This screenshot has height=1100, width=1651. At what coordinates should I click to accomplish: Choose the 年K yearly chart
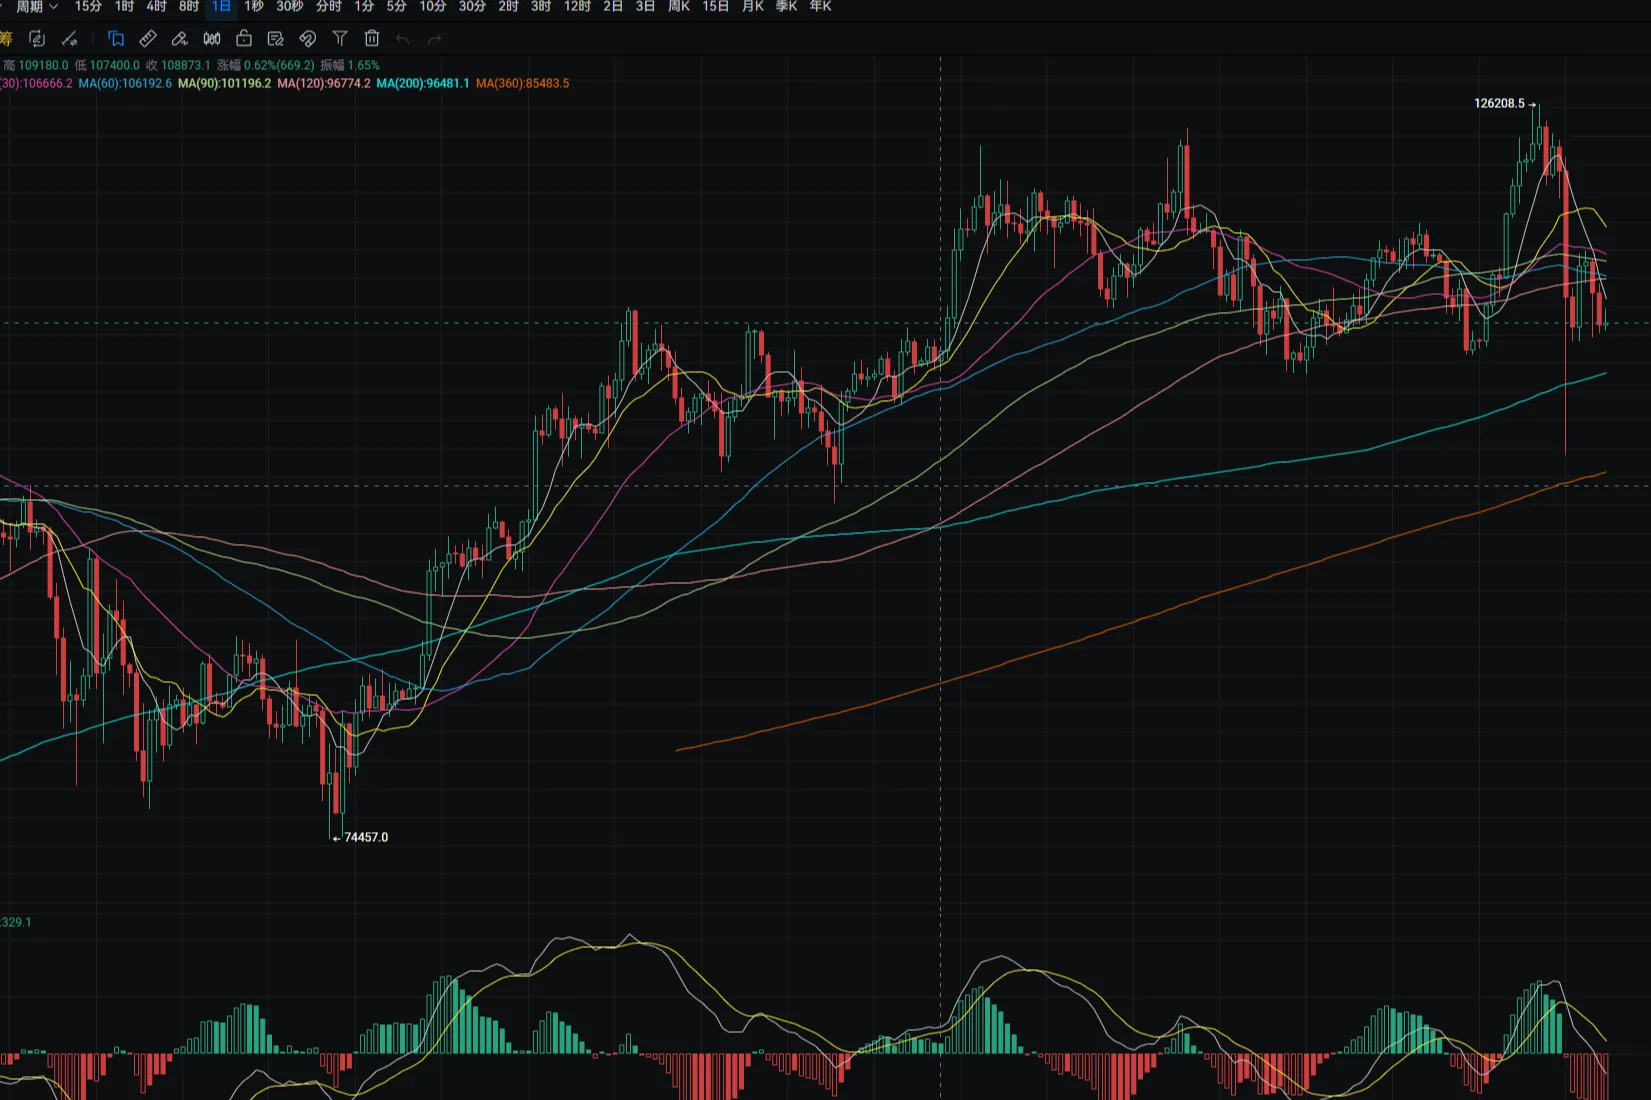(x=820, y=7)
